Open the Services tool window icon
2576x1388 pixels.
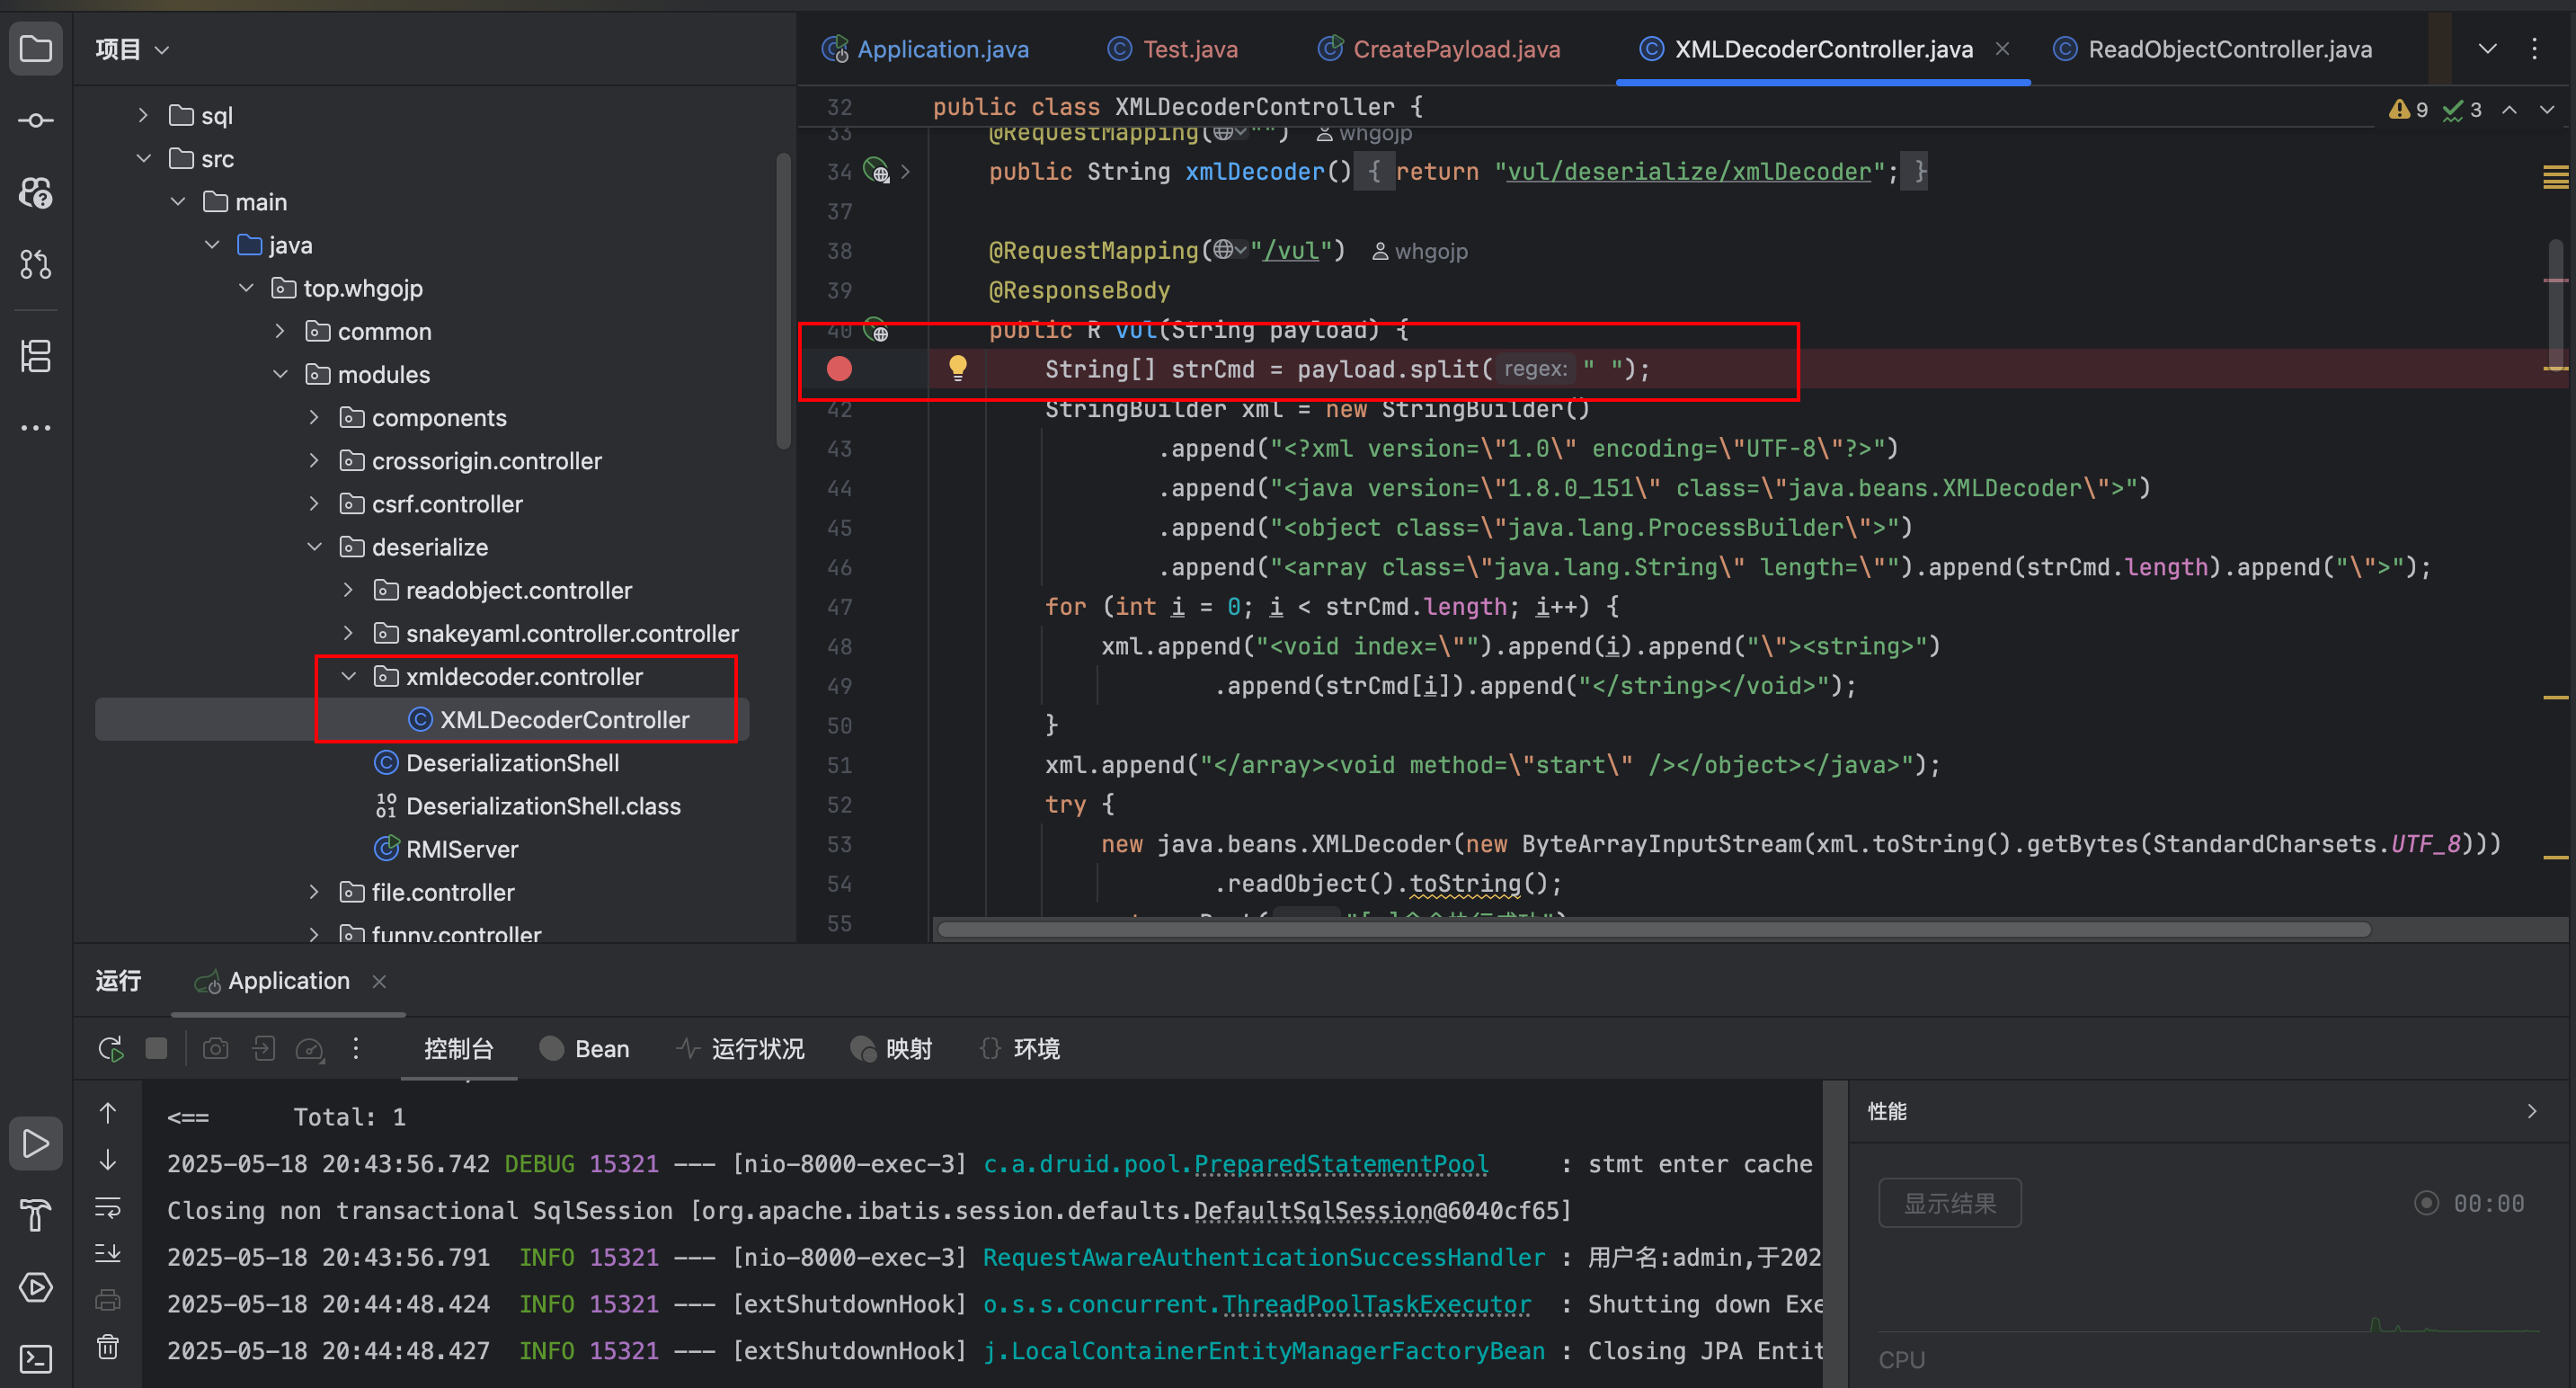[36, 1287]
